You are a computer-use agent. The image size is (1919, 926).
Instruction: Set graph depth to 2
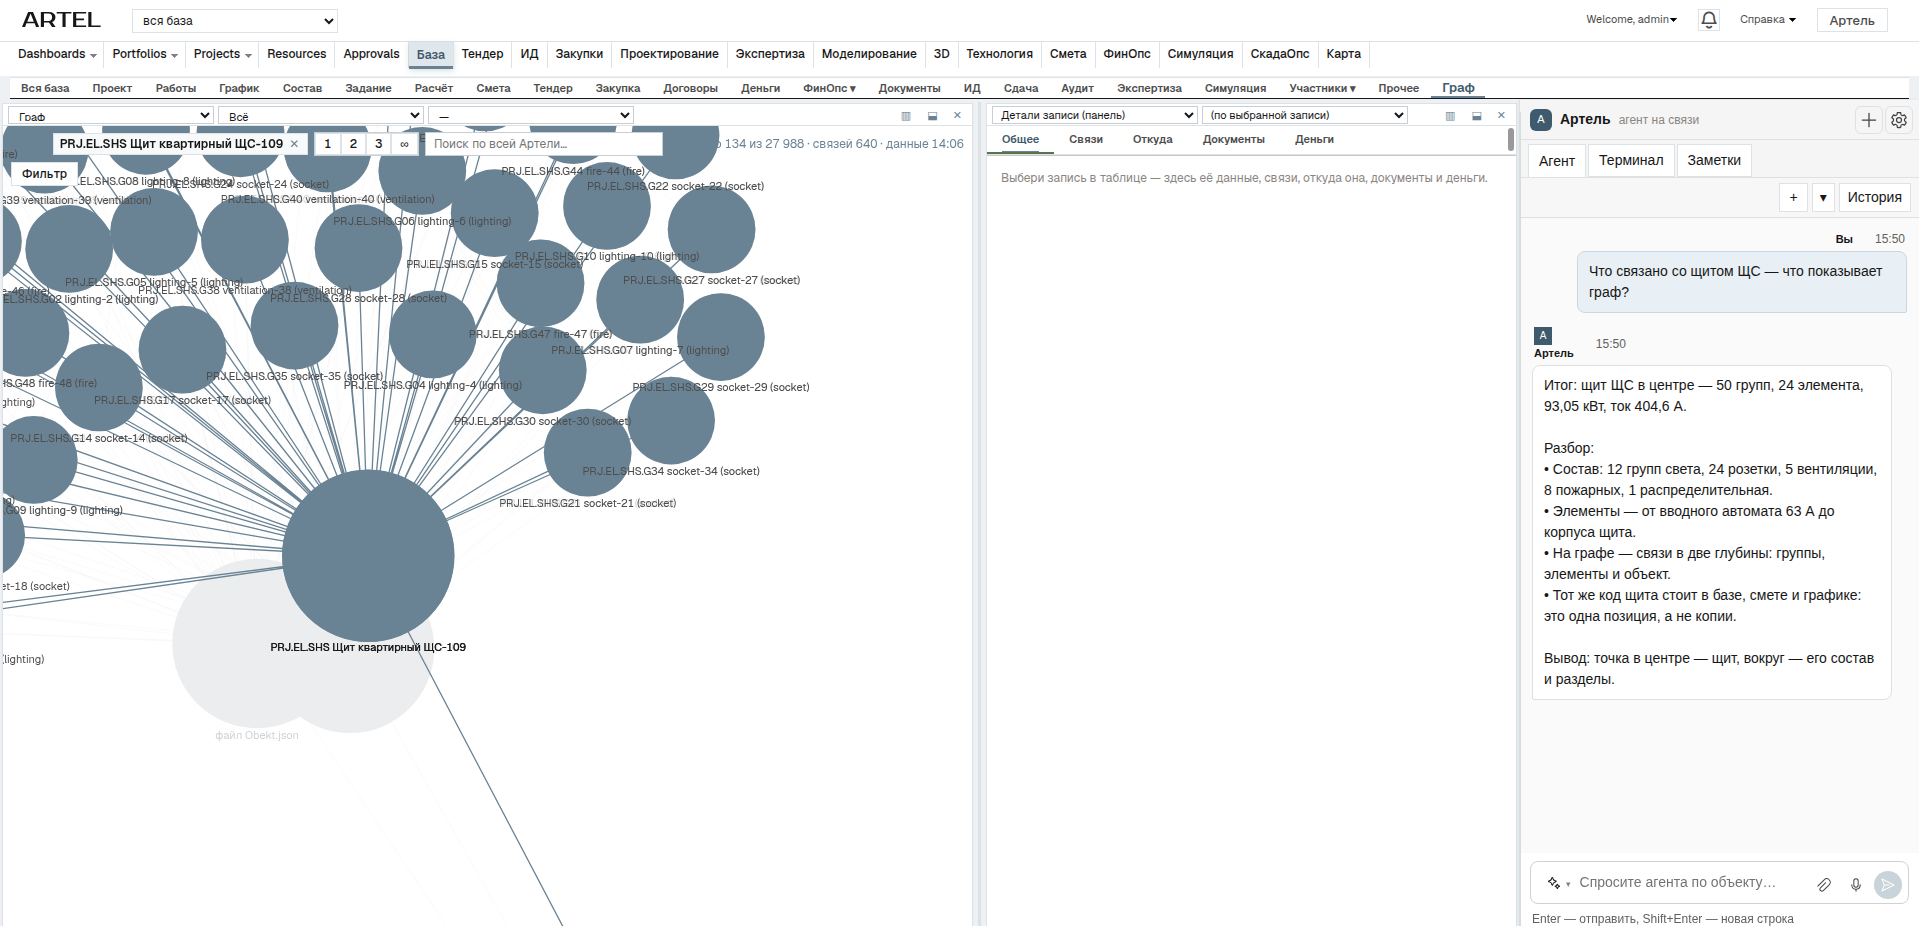tap(353, 144)
